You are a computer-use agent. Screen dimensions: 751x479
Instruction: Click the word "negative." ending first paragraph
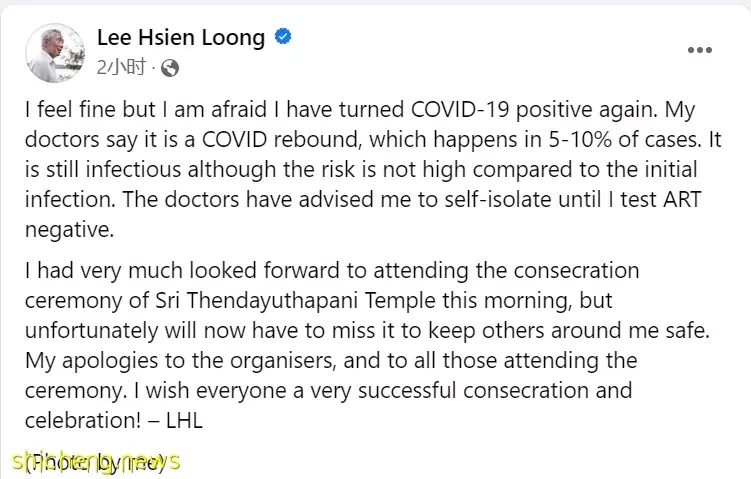[x=69, y=230]
